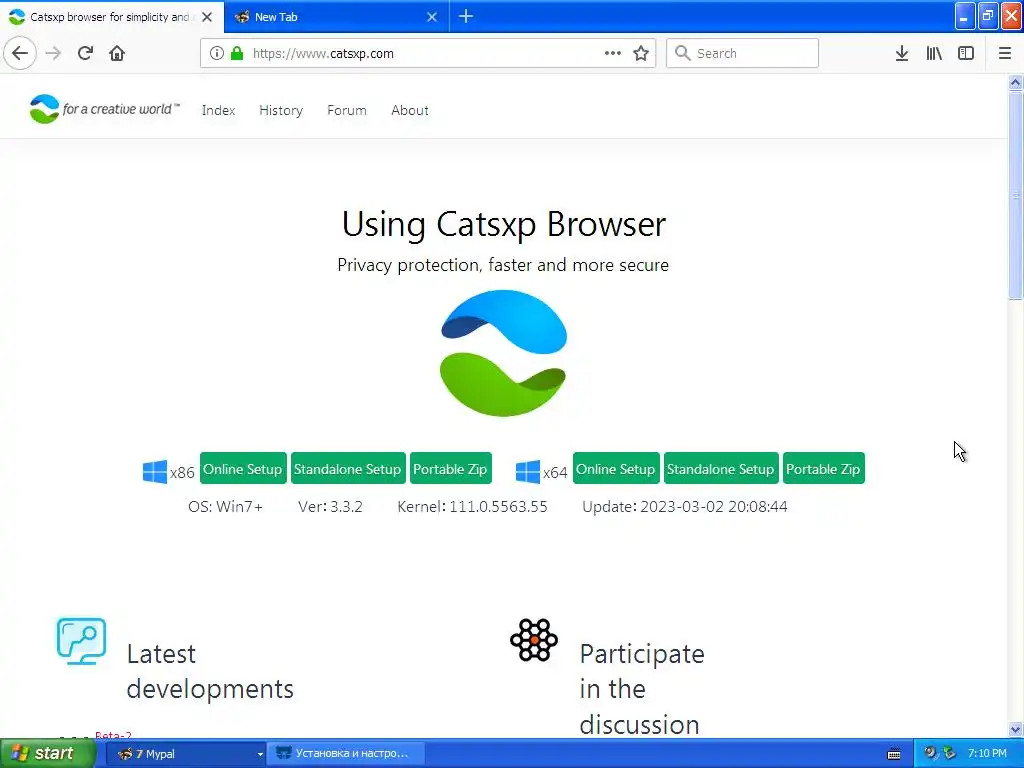The image size is (1024, 768).
Task: Click the Ver: 3.3.2 text
Action: tap(330, 507)
